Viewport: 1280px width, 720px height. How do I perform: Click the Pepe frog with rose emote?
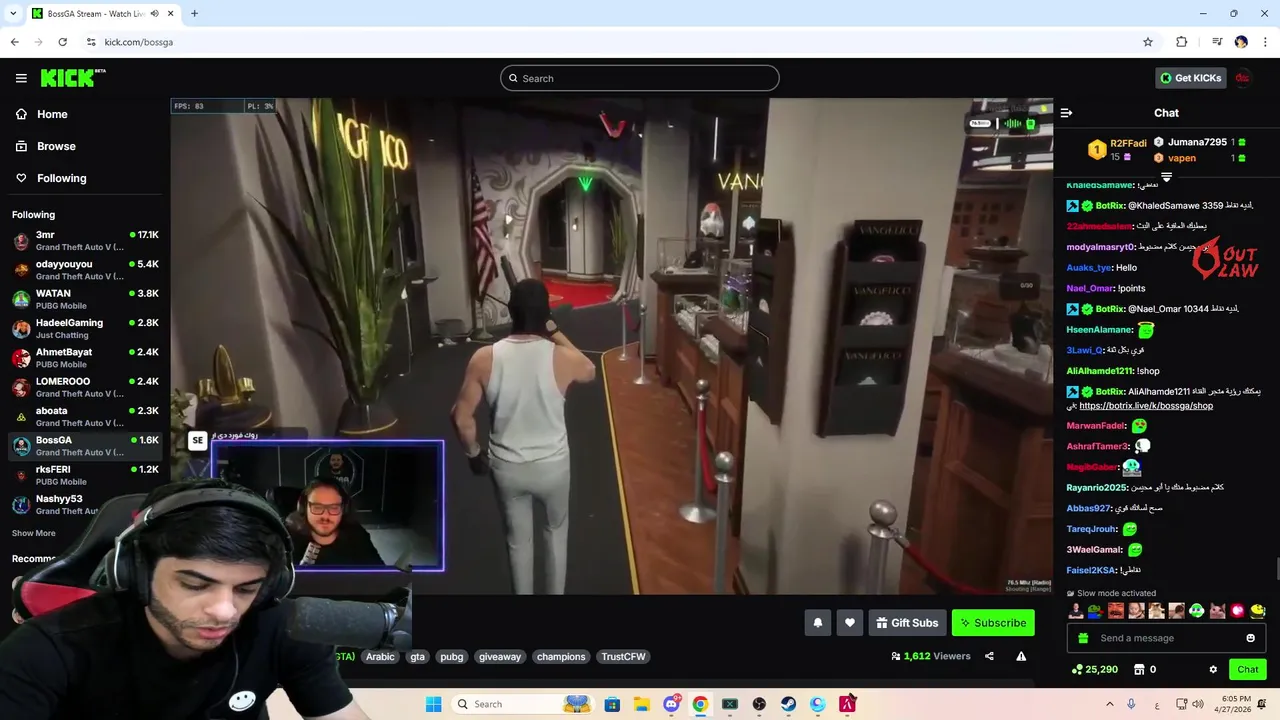(1096, 611)
